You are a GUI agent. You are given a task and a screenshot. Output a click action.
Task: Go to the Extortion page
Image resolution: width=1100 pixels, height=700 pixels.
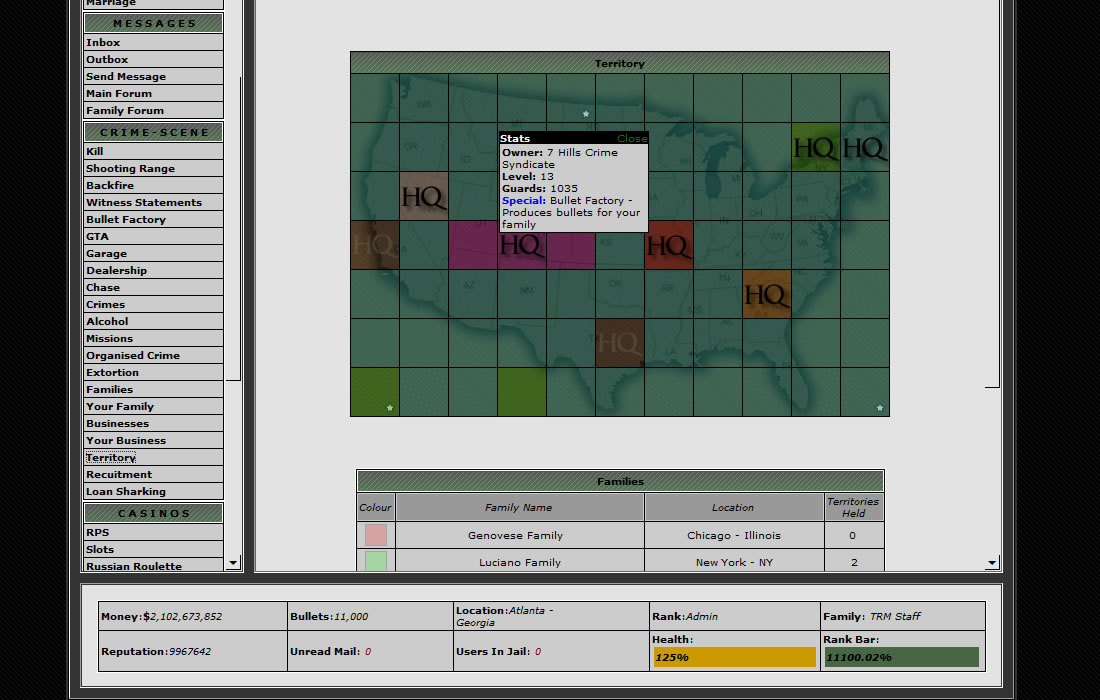pyautogui.click(x=112, y=373)
